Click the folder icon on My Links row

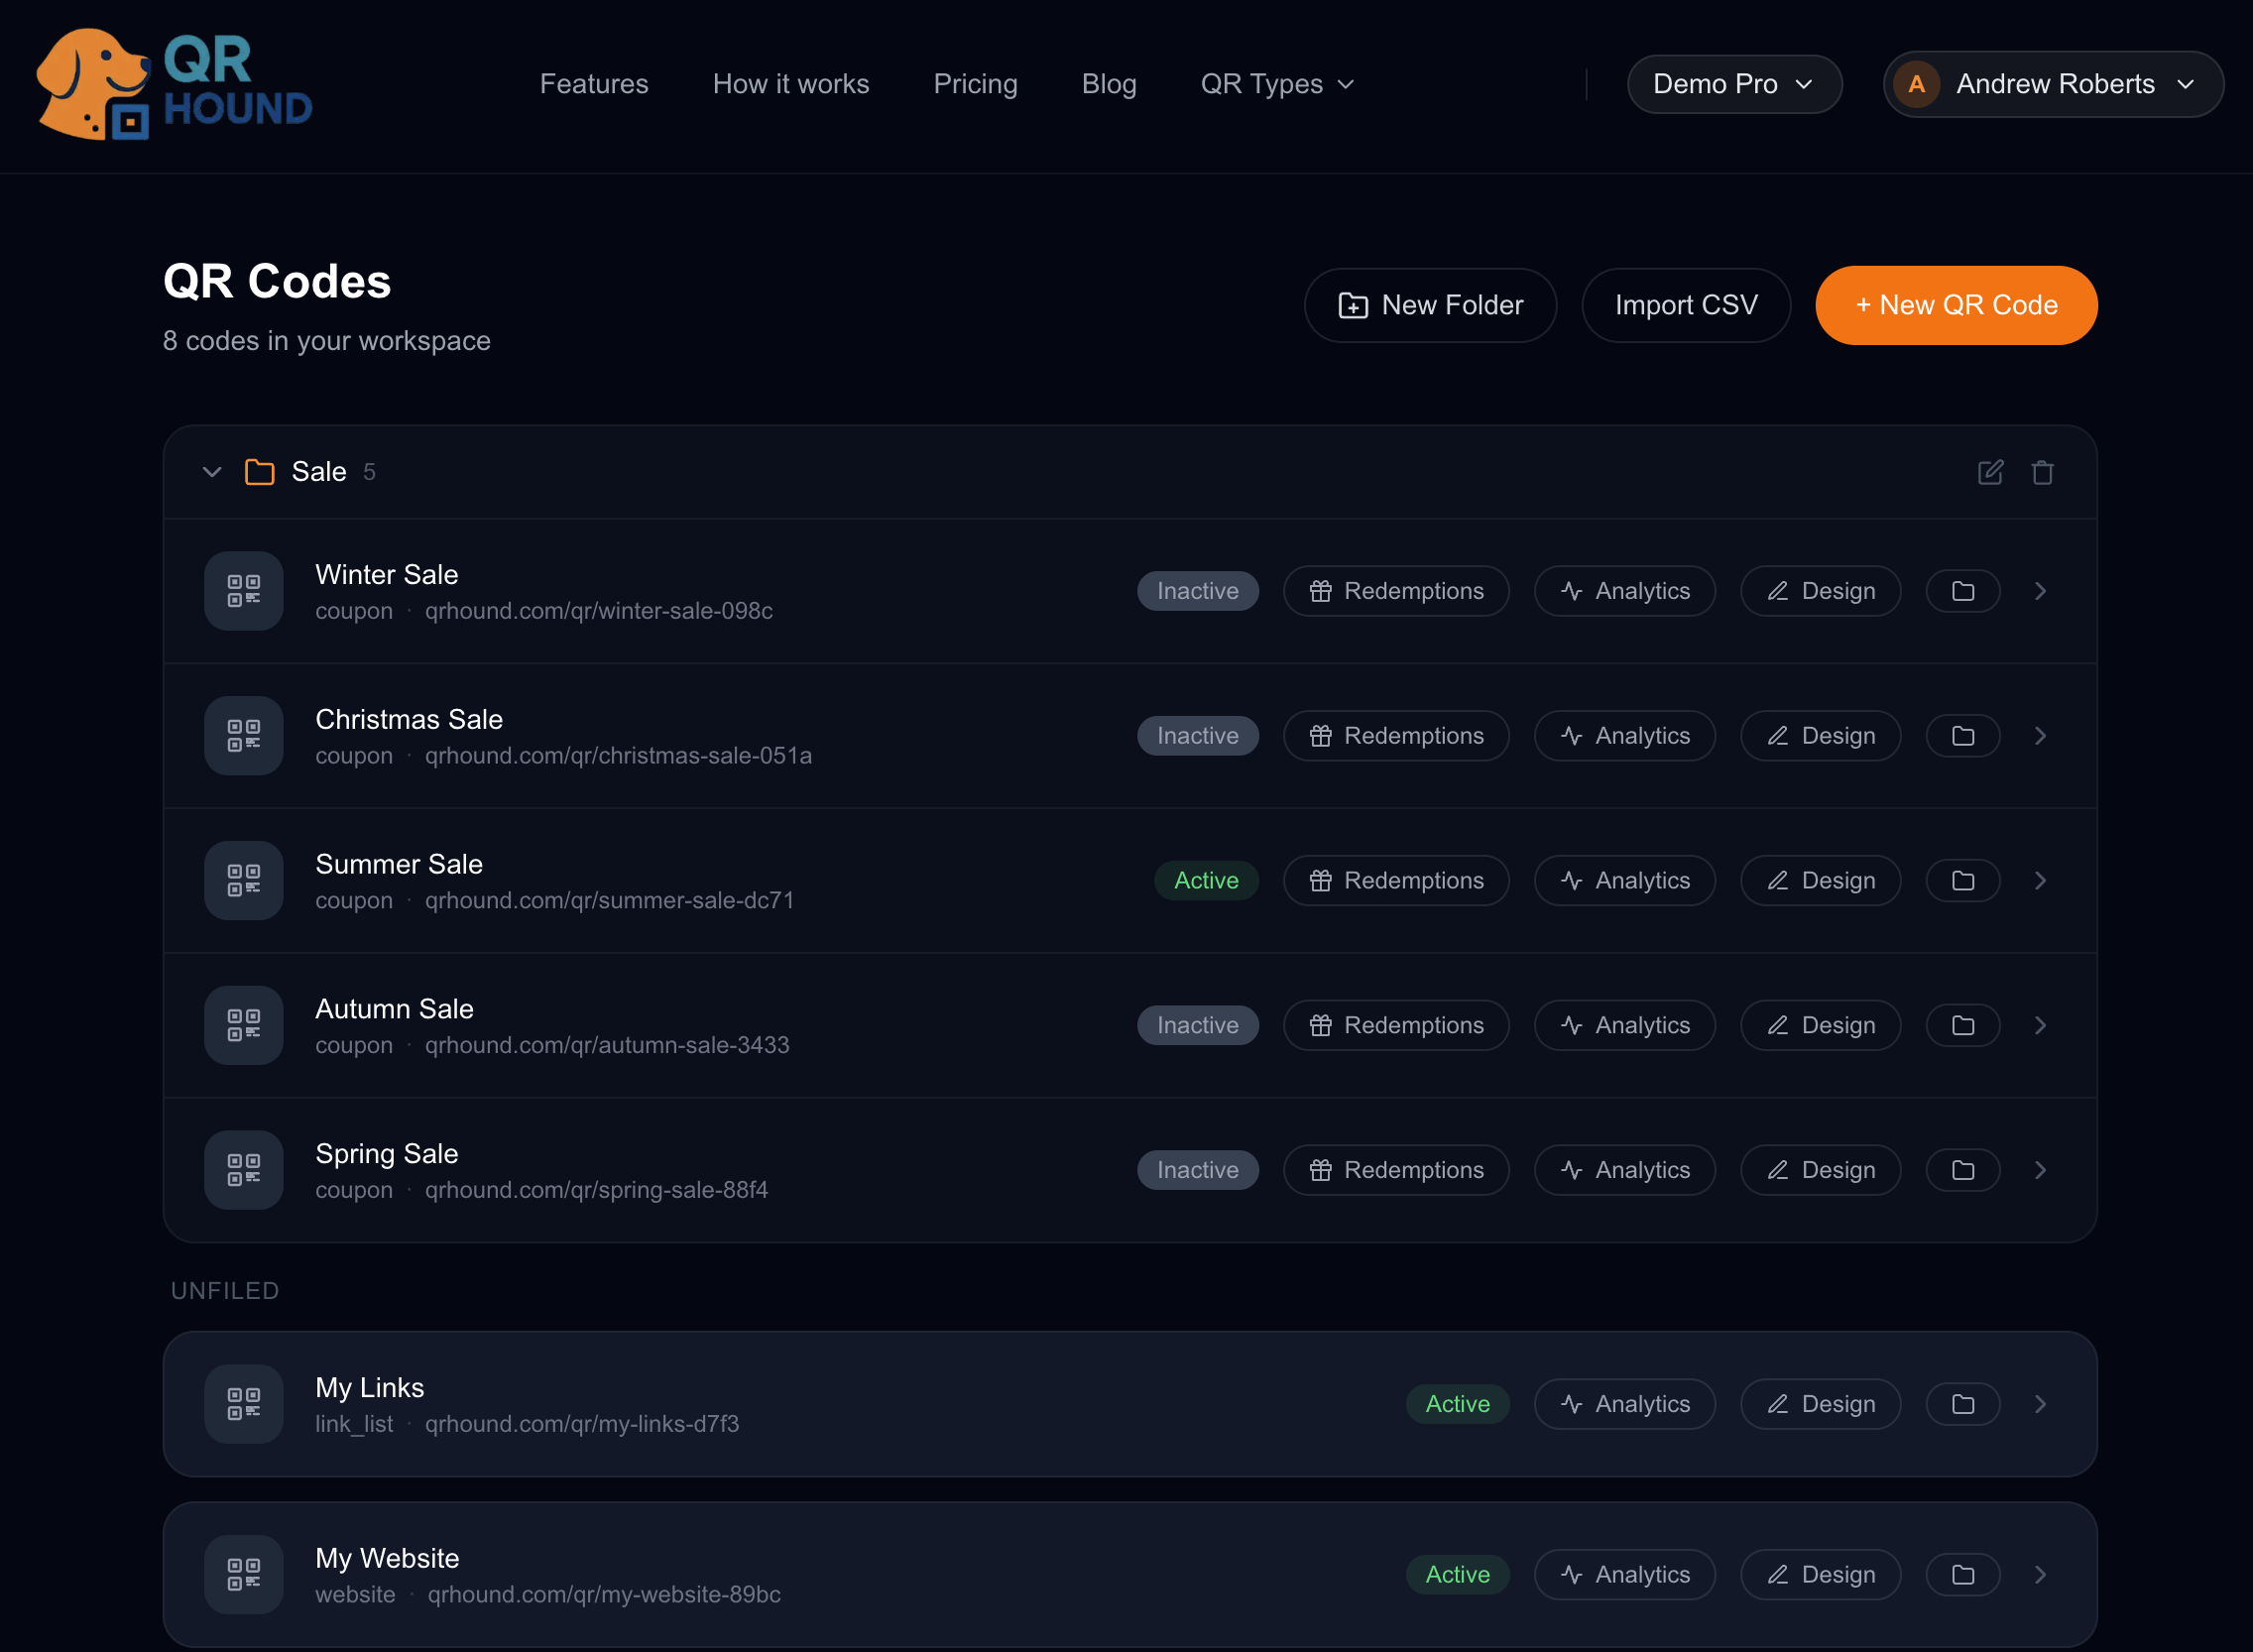click(1962, 1404)
